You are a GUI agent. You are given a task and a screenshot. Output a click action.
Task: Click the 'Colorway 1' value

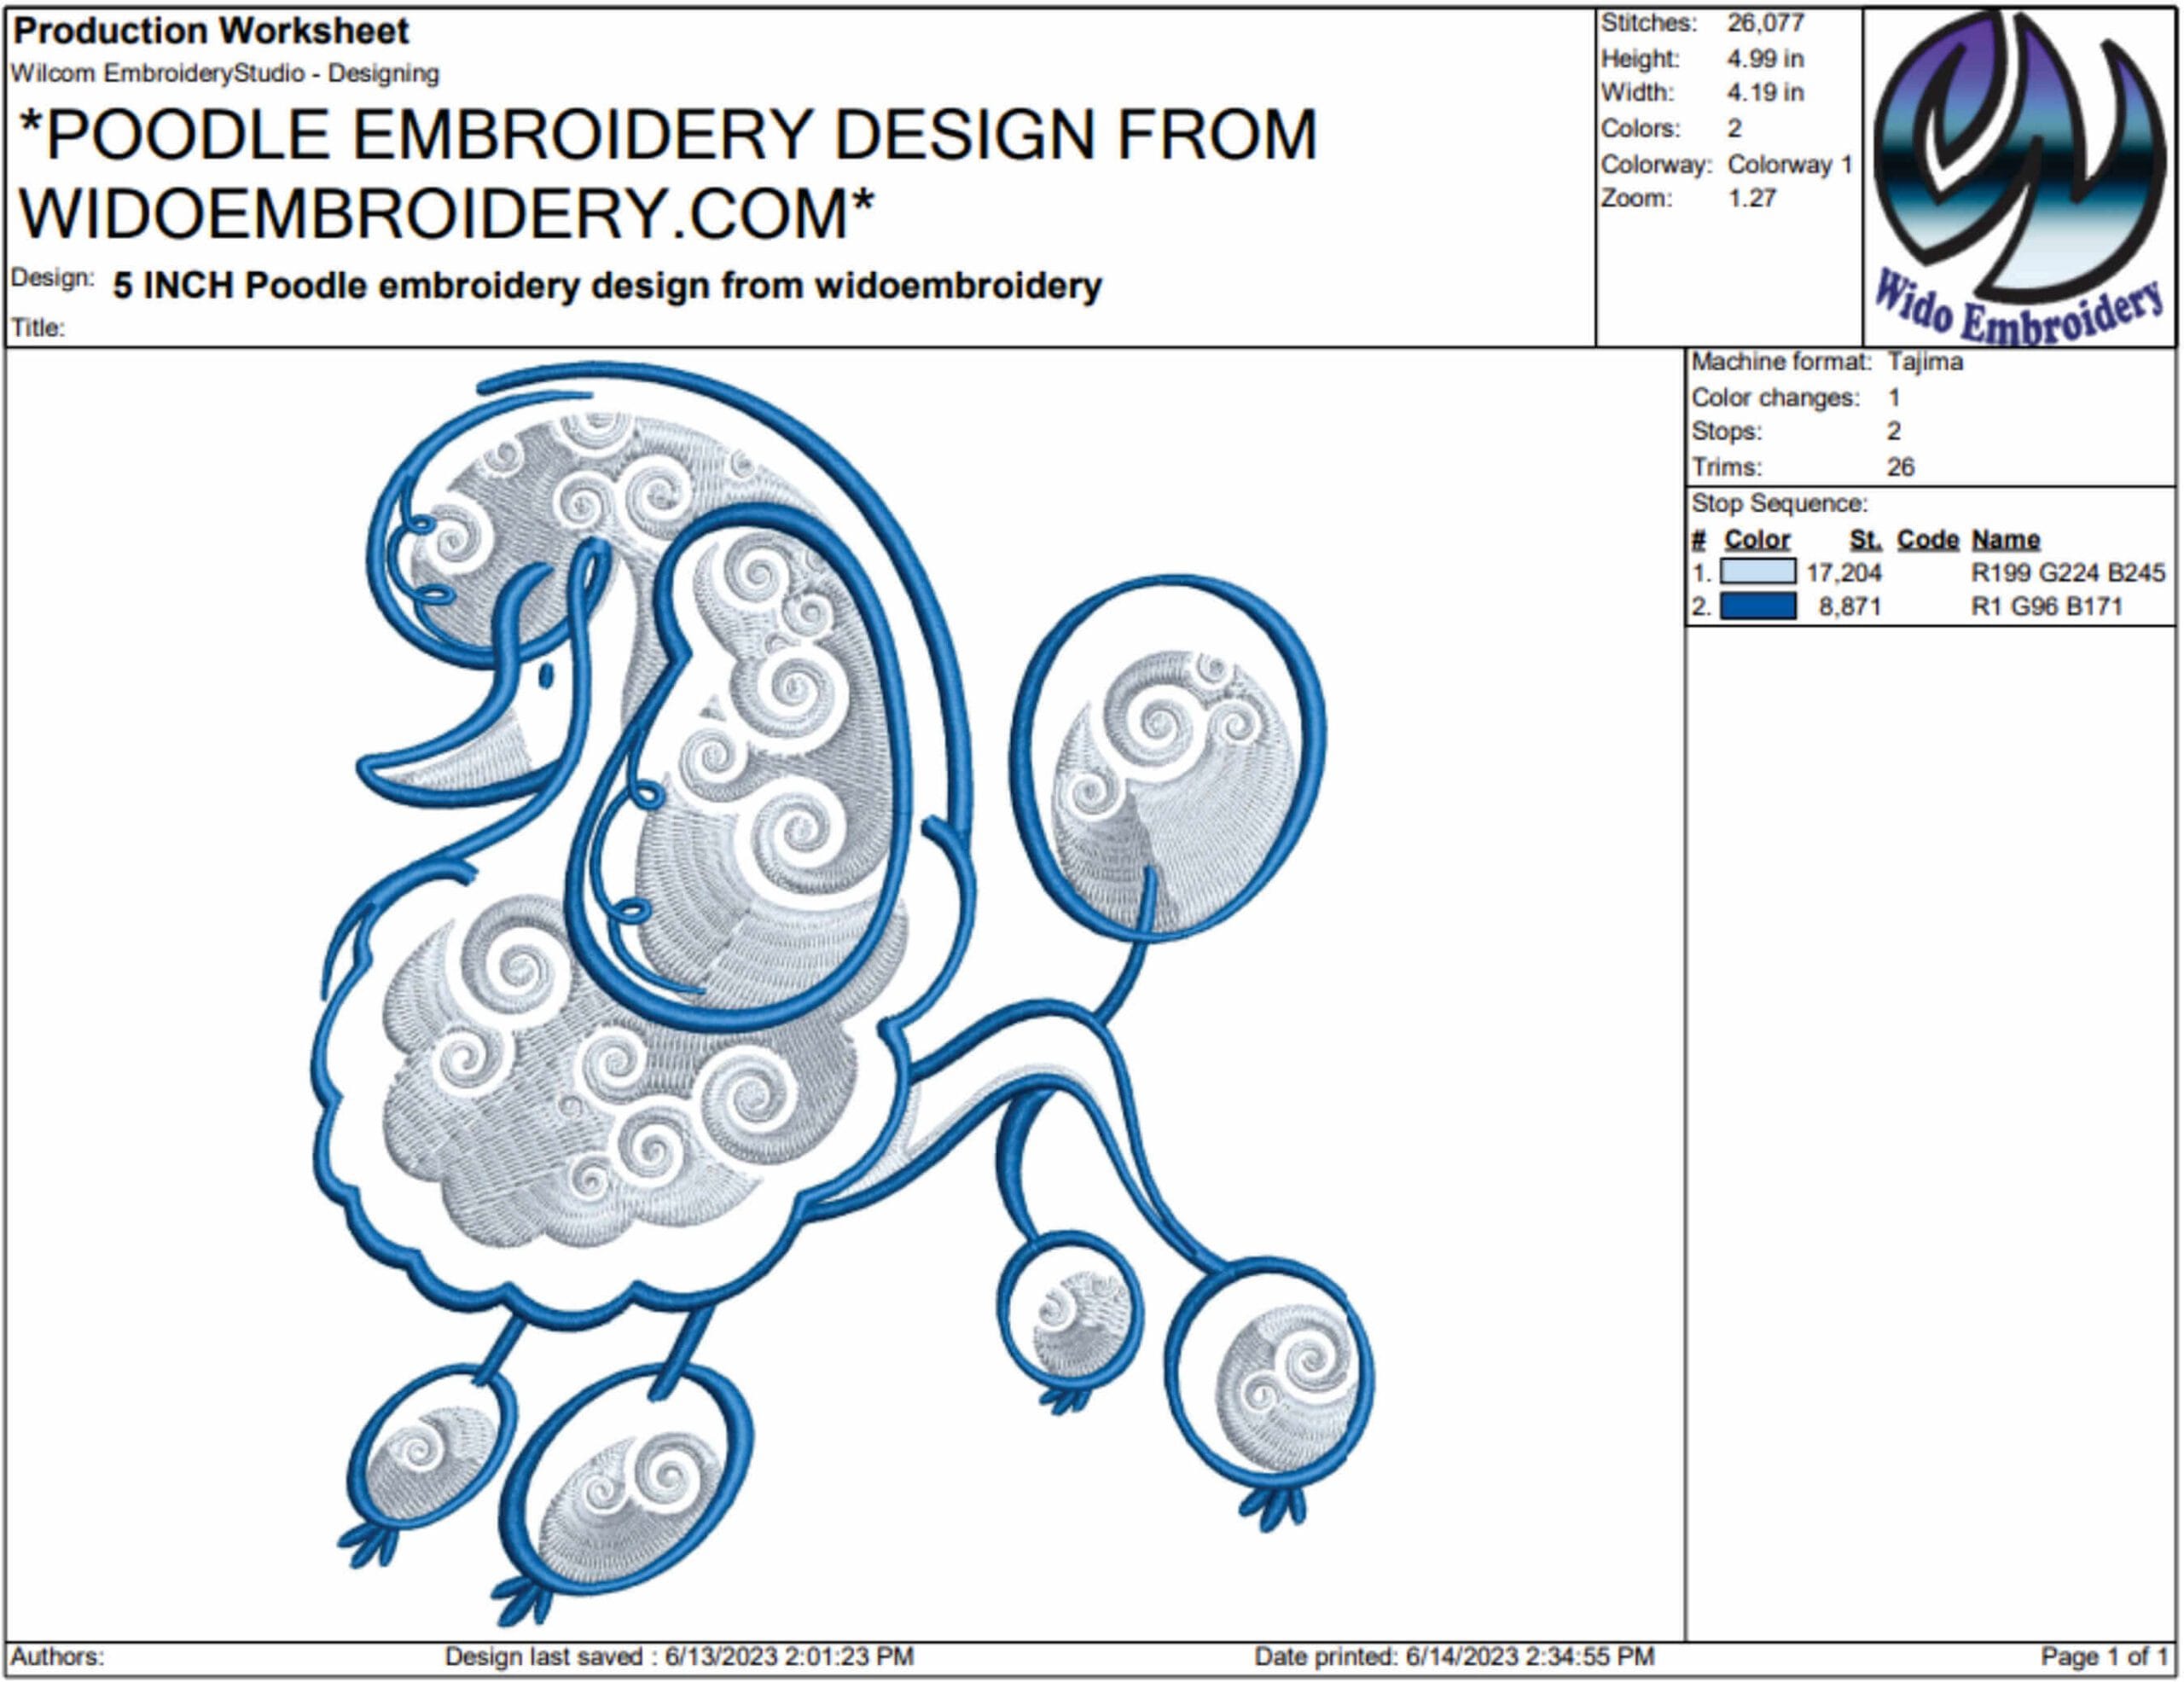(x=1790, y=164)
